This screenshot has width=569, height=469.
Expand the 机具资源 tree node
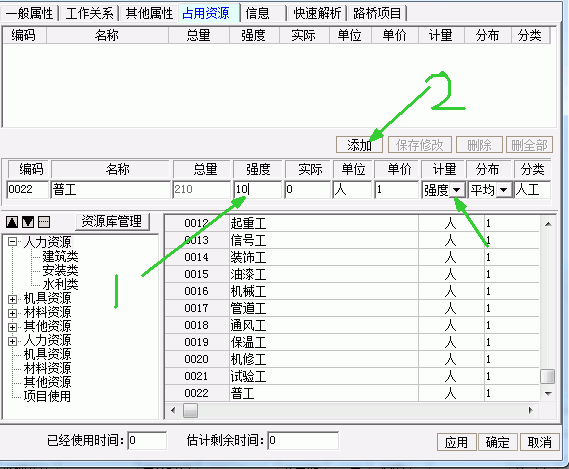[x=12, y=299]
